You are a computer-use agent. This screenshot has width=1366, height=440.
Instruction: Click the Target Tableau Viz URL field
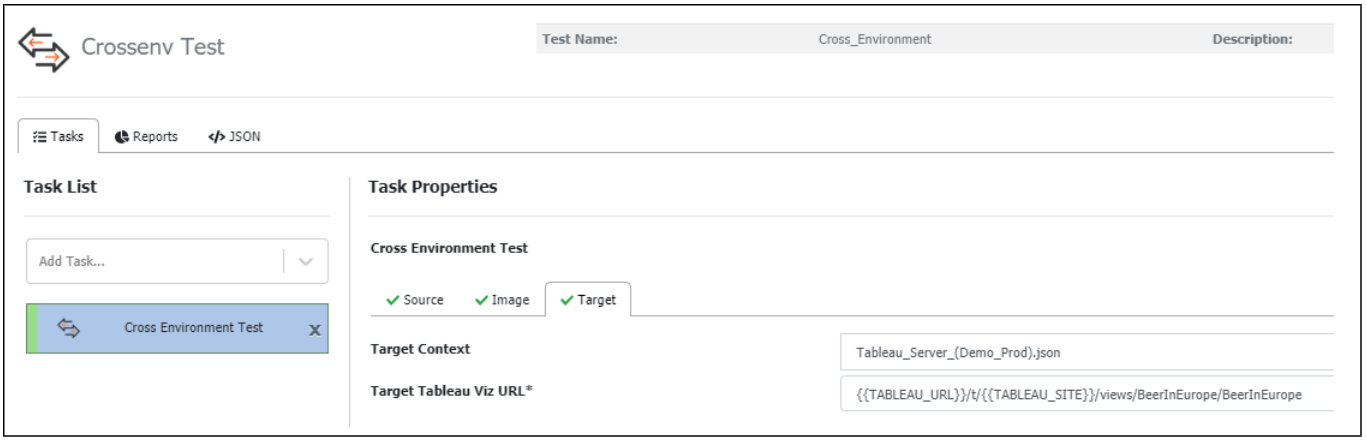1086,395
